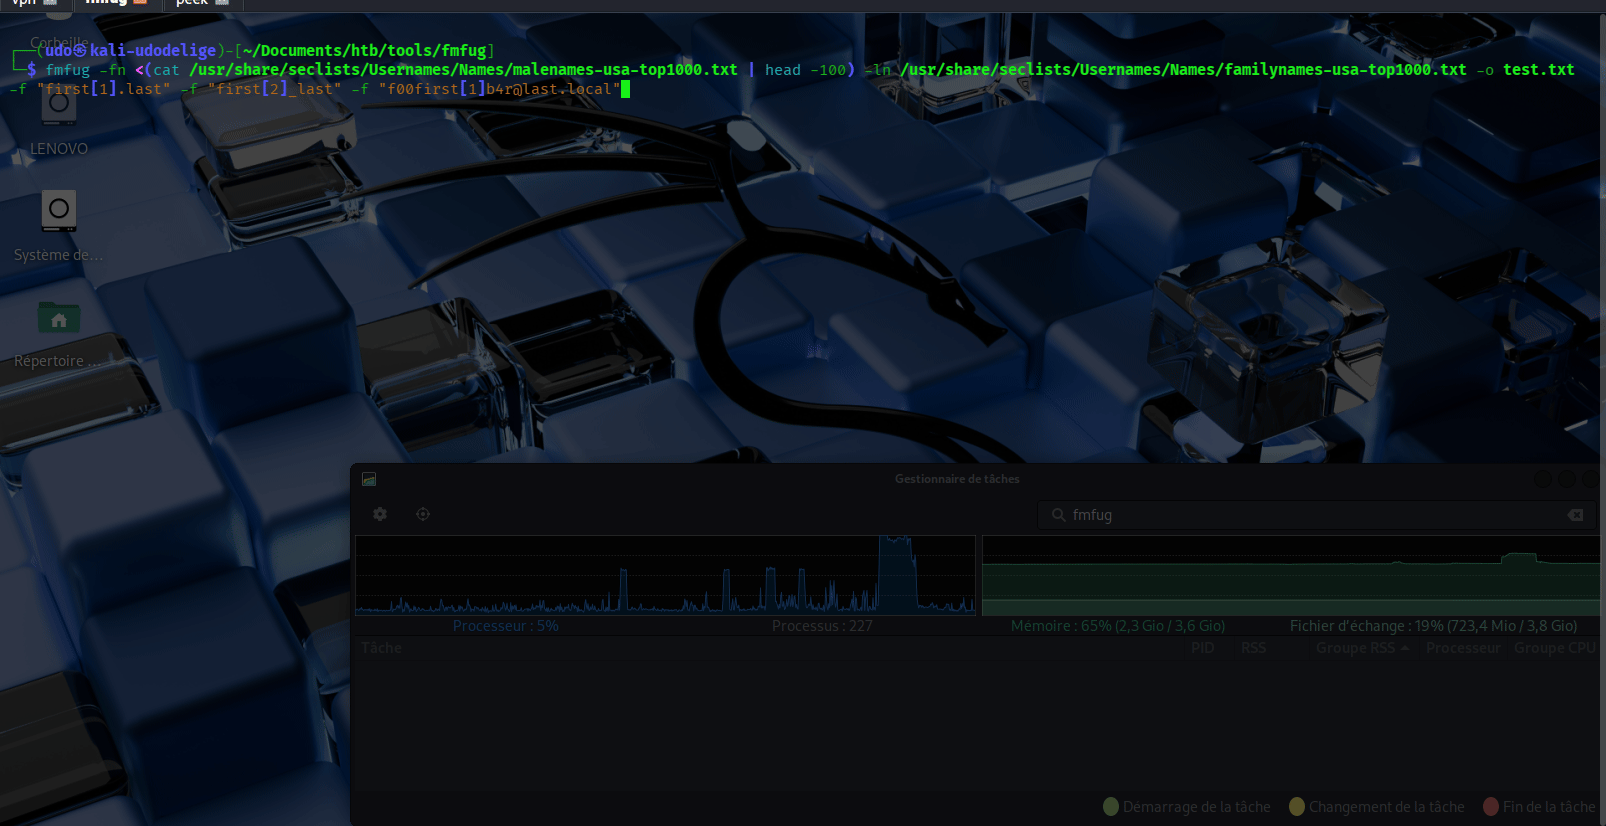This screenshot has width=1606, height=826.
Task: Click the malenames-usa-top1000.txt path in terminal
Action: tap(463, 70)
